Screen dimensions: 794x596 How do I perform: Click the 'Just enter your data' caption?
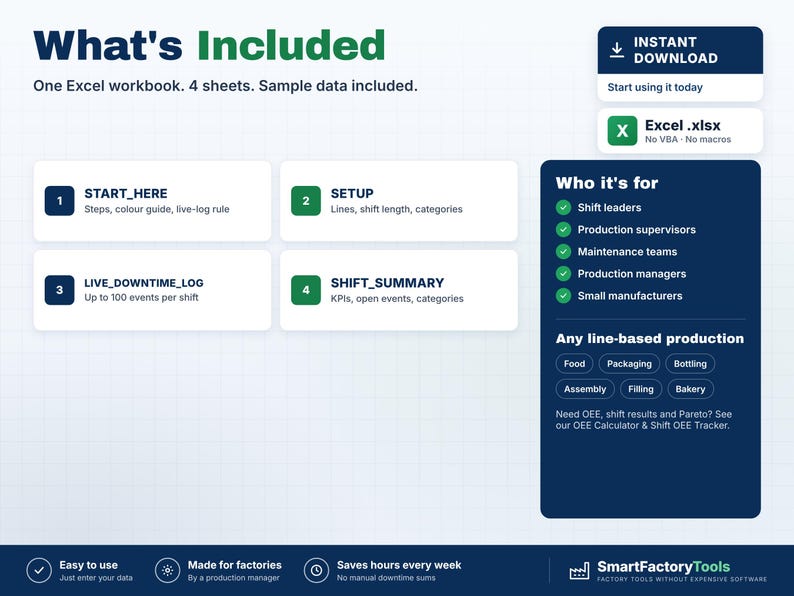[x=96, y=578]
